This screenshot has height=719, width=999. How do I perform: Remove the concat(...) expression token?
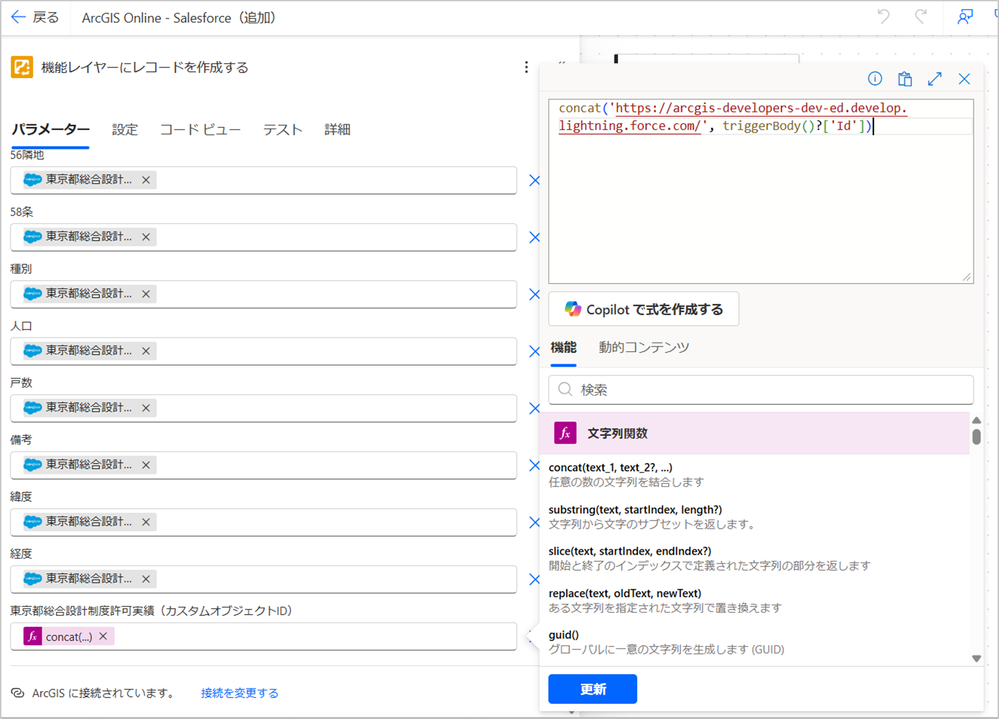tap(103, 636)
